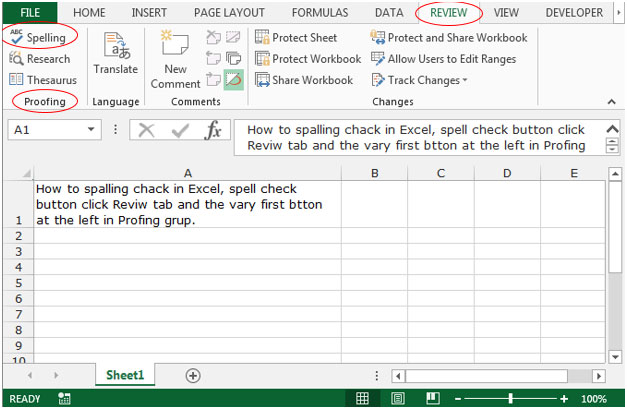Image resolution: width=627 pixels, height=409 pixels.
Task: Switch to the DATA tab
Action: point(389,13)
